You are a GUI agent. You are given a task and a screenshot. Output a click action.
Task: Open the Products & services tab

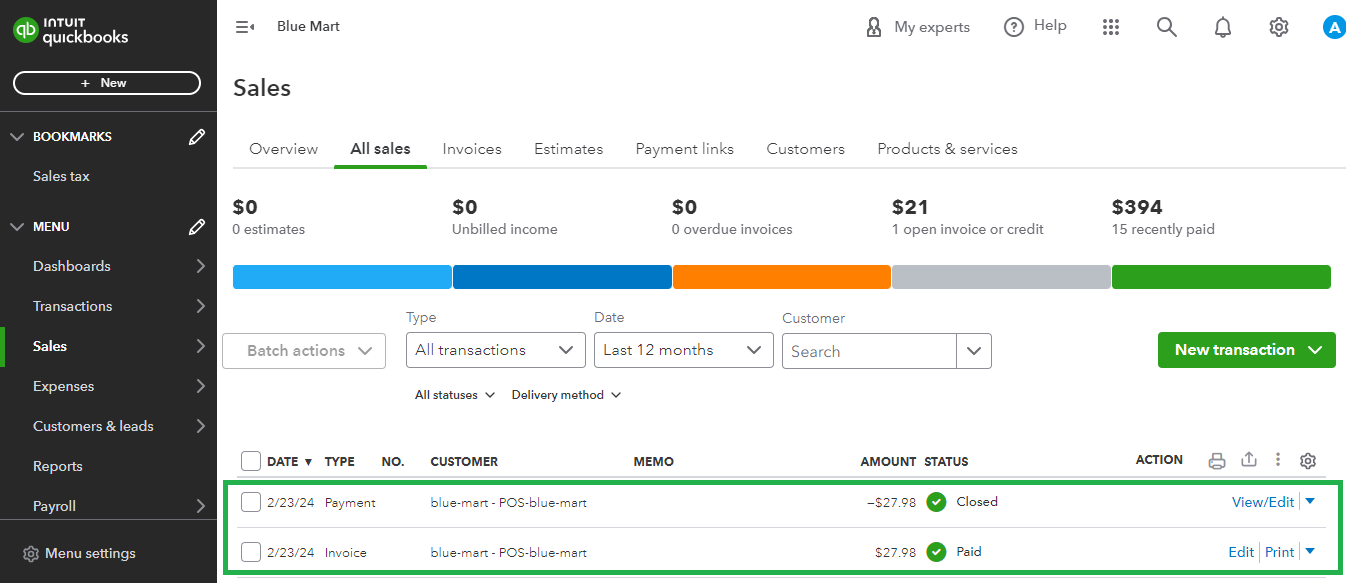point(947,149)
